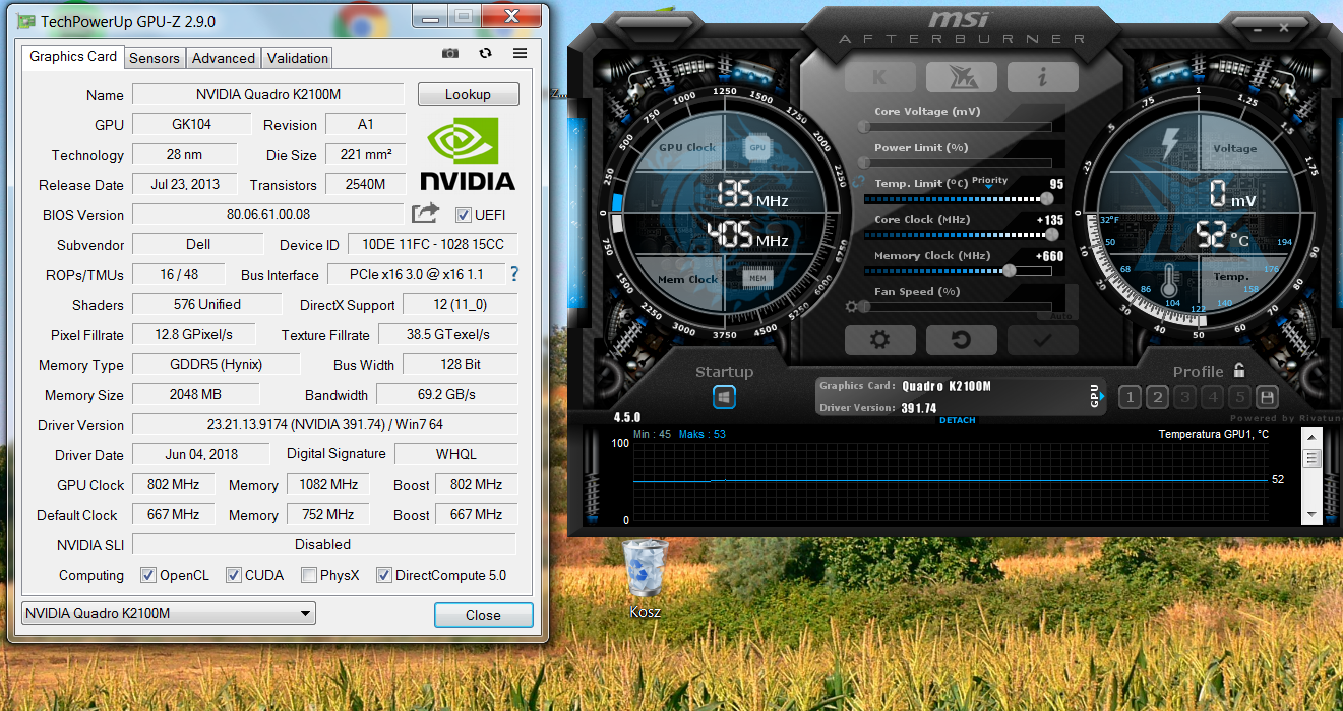The width and height of the screenshot is (1343, 711).
Task: Click the Bandwidth value 69.2 GB/s
Action: [x=447, y=394]
